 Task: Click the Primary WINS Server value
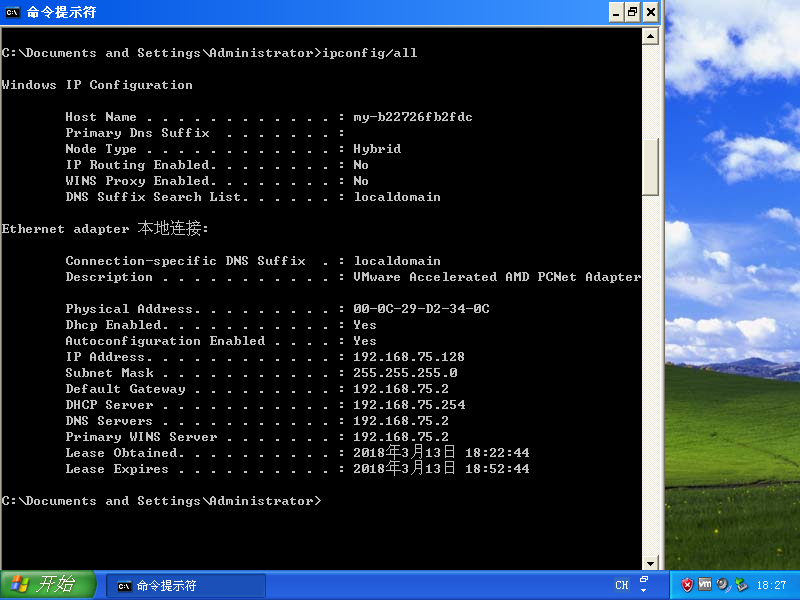[x=401, y=437]
